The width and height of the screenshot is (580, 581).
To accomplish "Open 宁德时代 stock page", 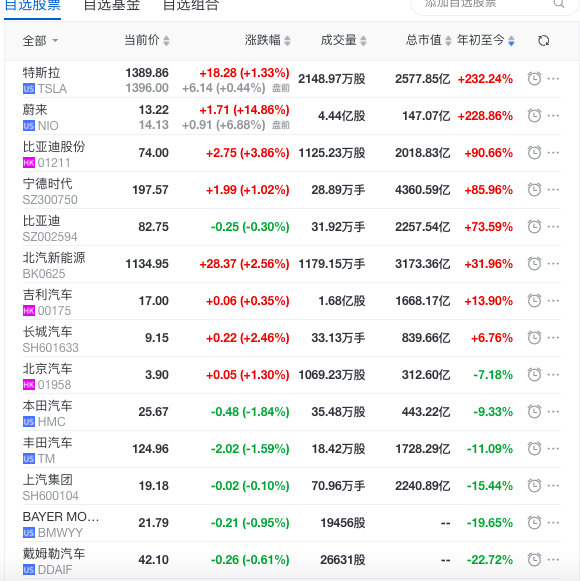I will [x=47, y=184].
